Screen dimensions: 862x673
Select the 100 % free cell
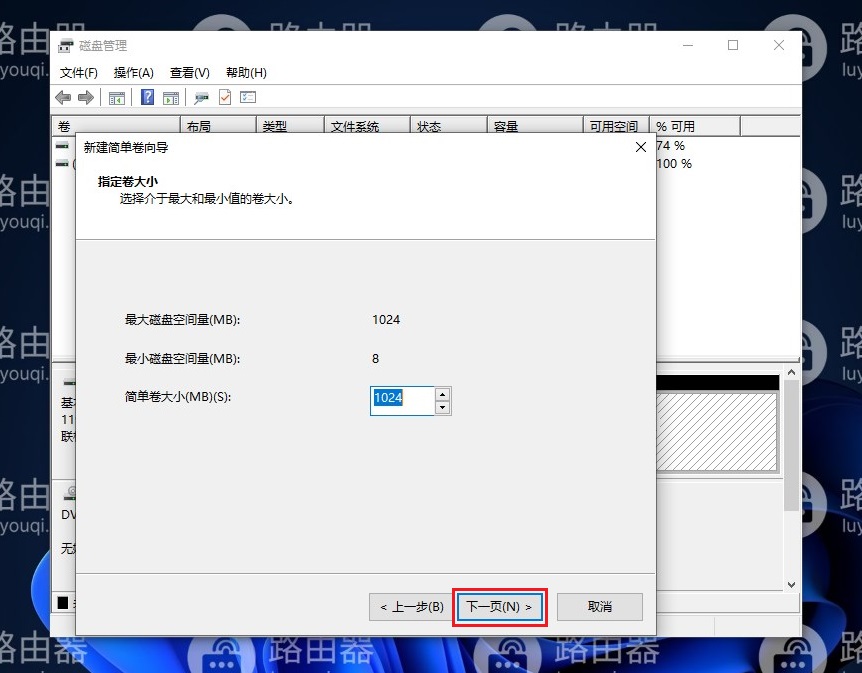(x=674, y=163)
